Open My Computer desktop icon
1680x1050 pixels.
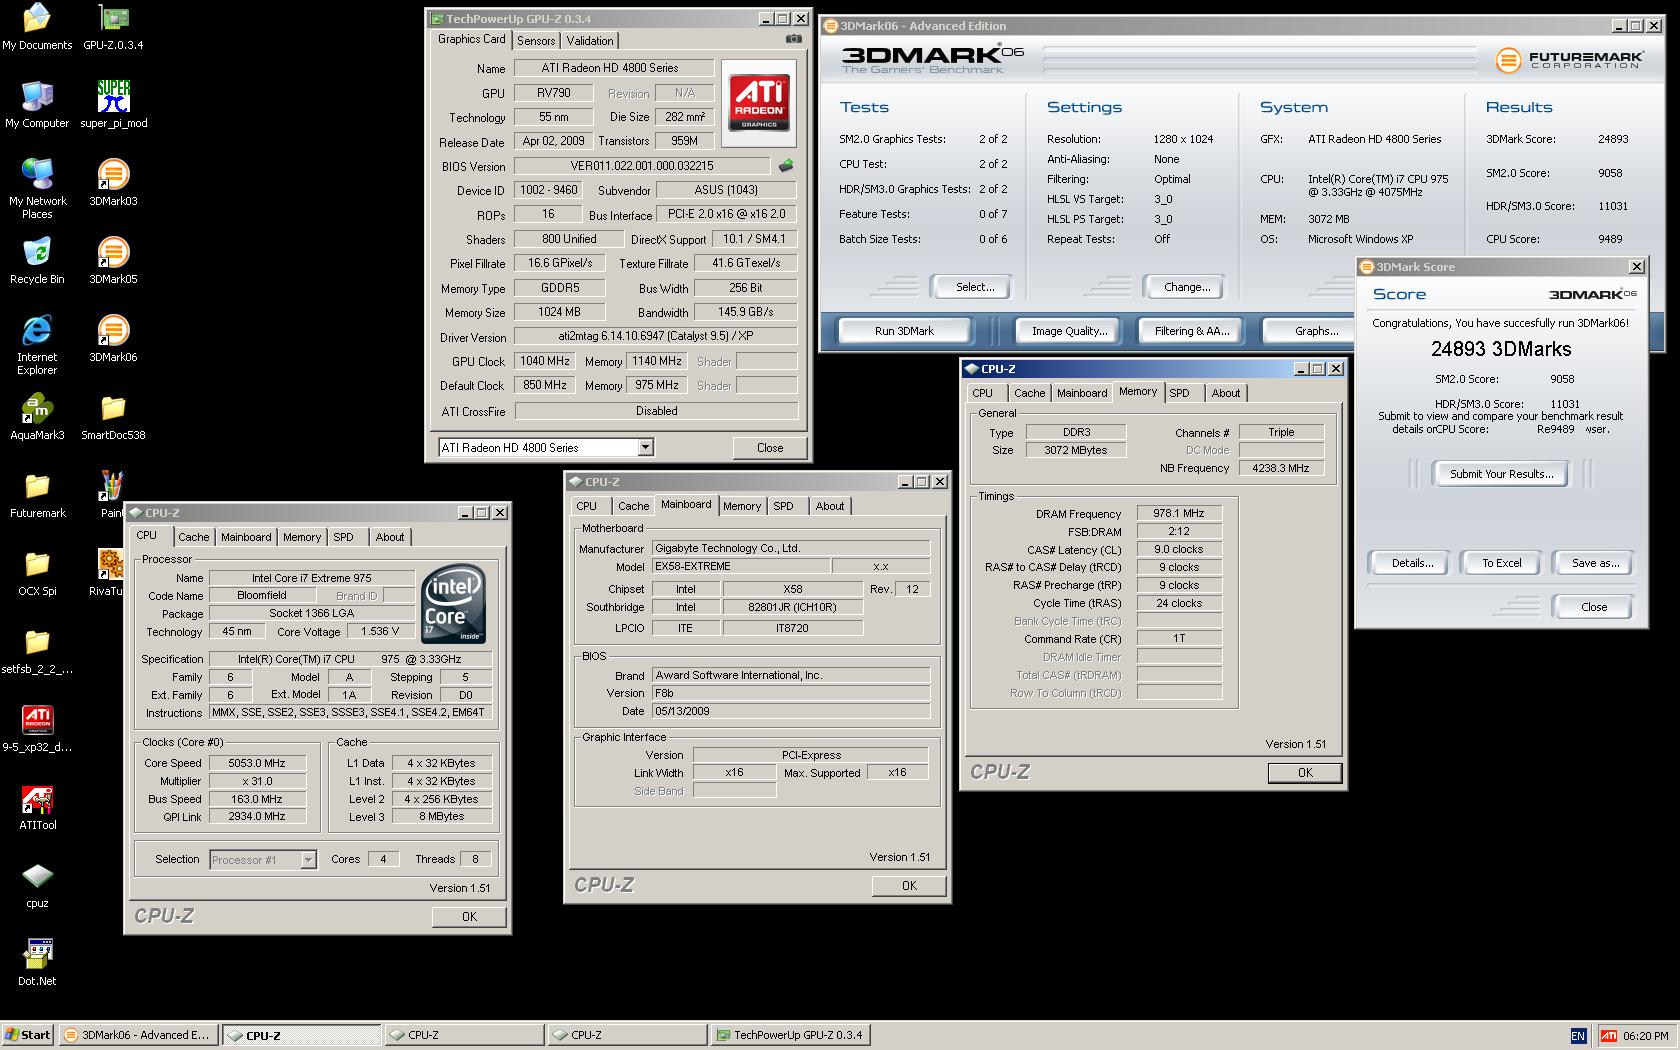[37, 105]
